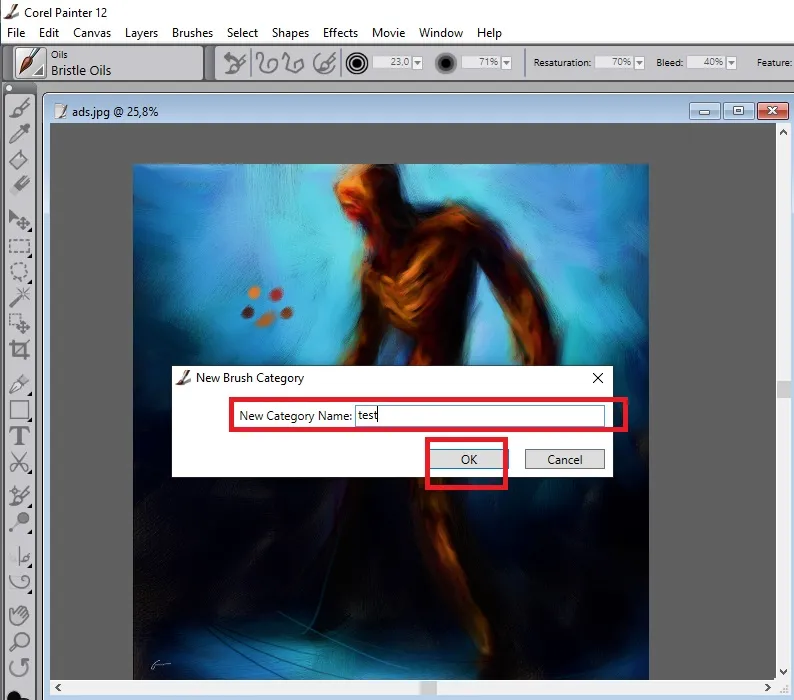This screenshot has width=794, height=700.
Task: Select the Dodge tool
Action: (x=20, y=522)
